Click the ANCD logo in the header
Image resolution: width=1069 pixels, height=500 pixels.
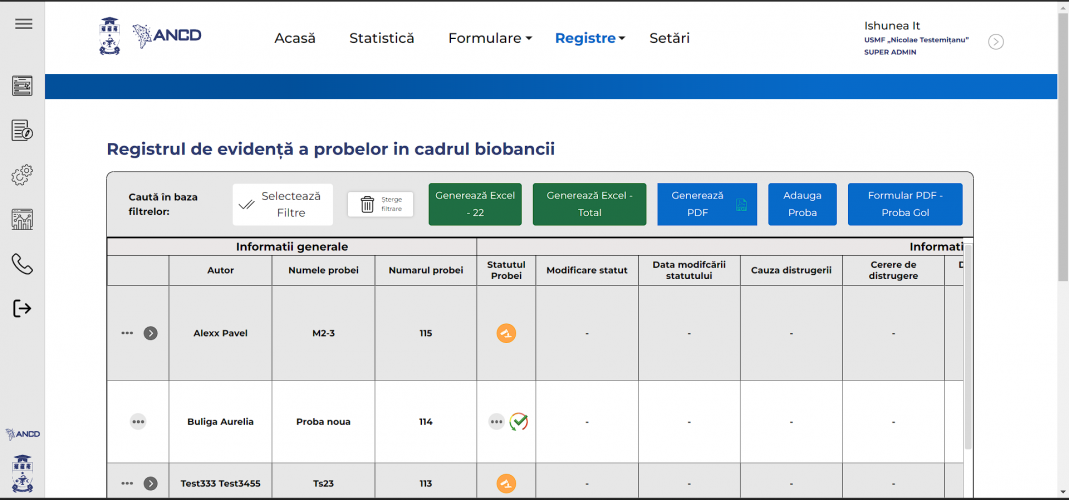pos(167,35)
